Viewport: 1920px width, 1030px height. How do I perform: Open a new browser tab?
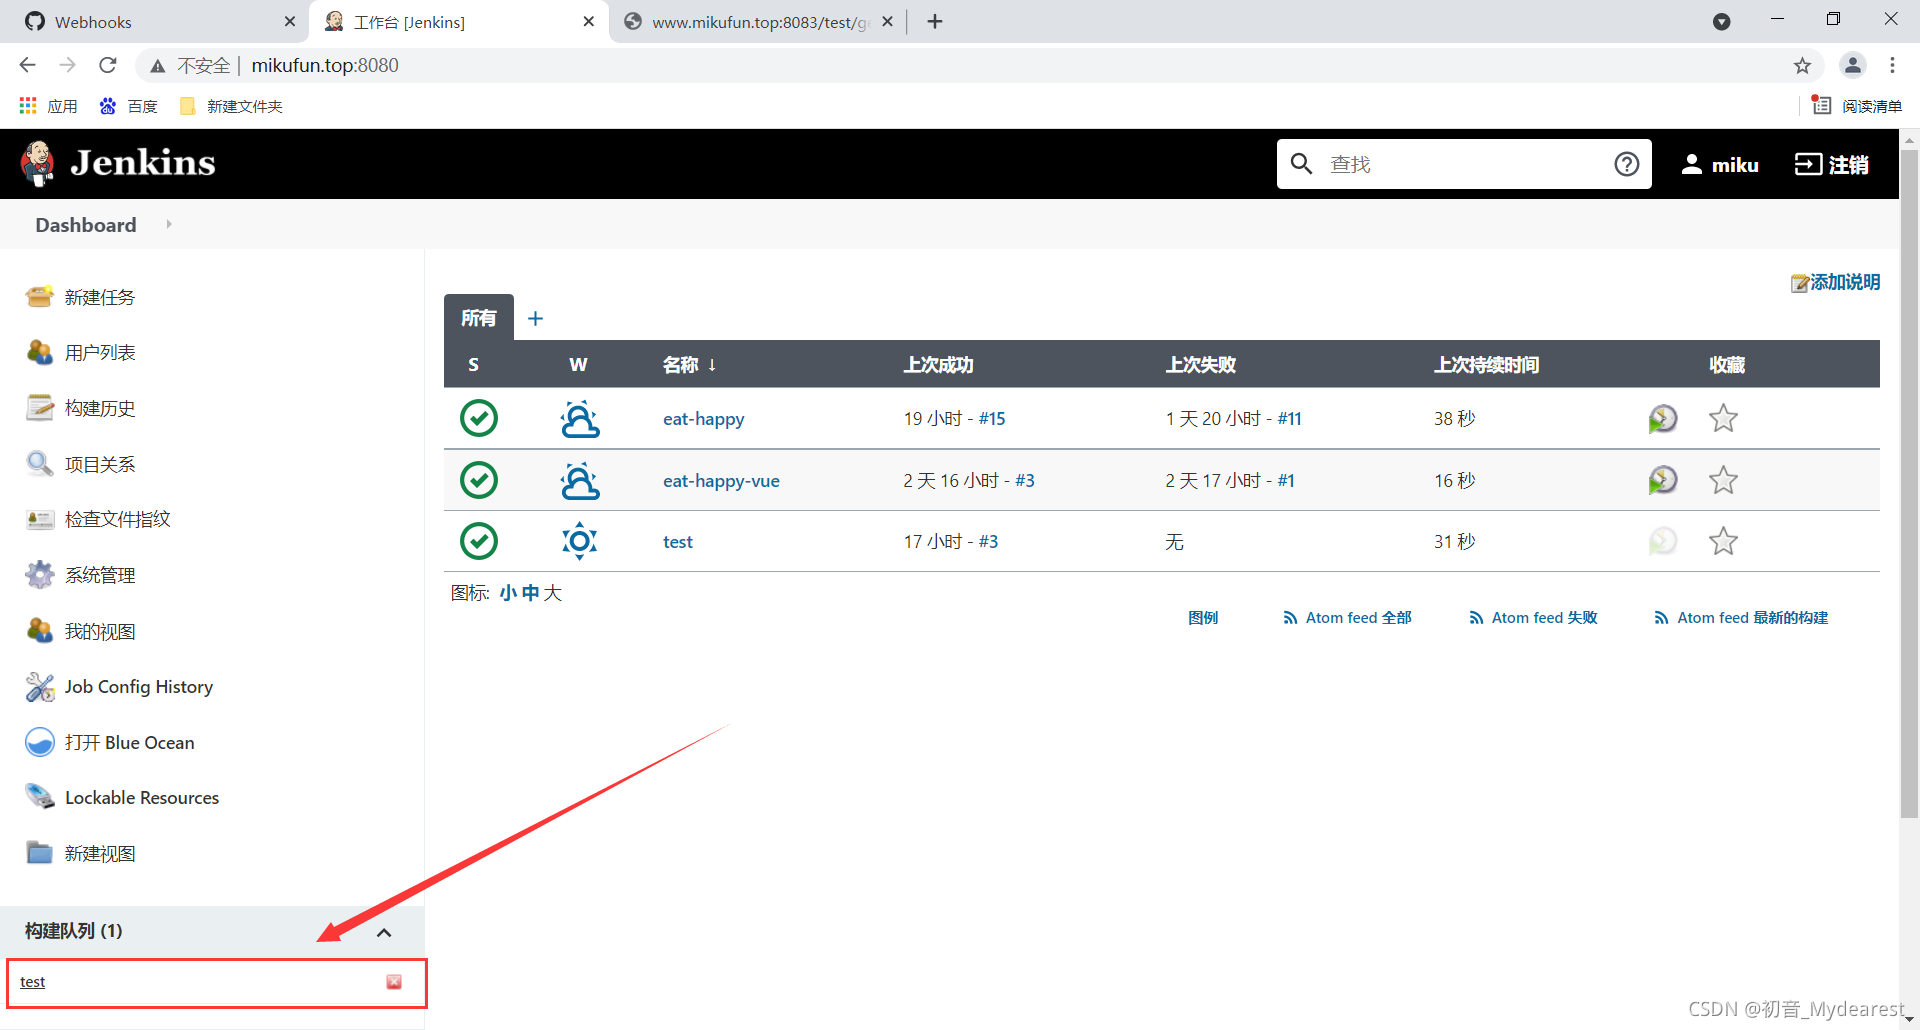(x=935, y=21)
